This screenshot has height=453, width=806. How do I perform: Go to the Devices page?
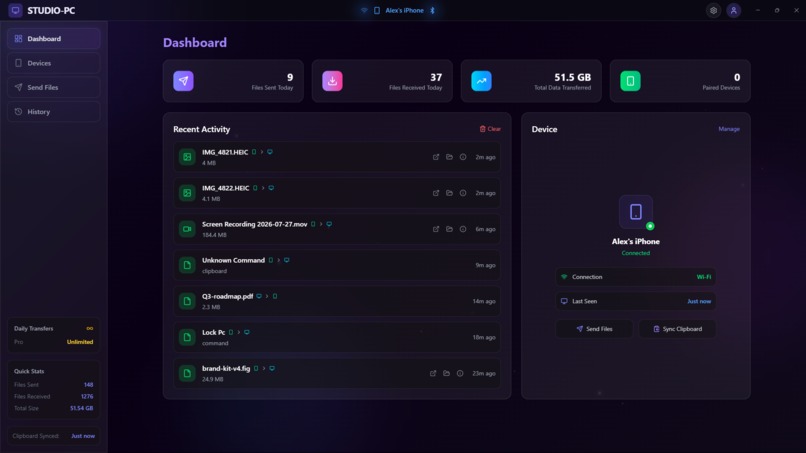pyautogui.click(x=53, y=63)
